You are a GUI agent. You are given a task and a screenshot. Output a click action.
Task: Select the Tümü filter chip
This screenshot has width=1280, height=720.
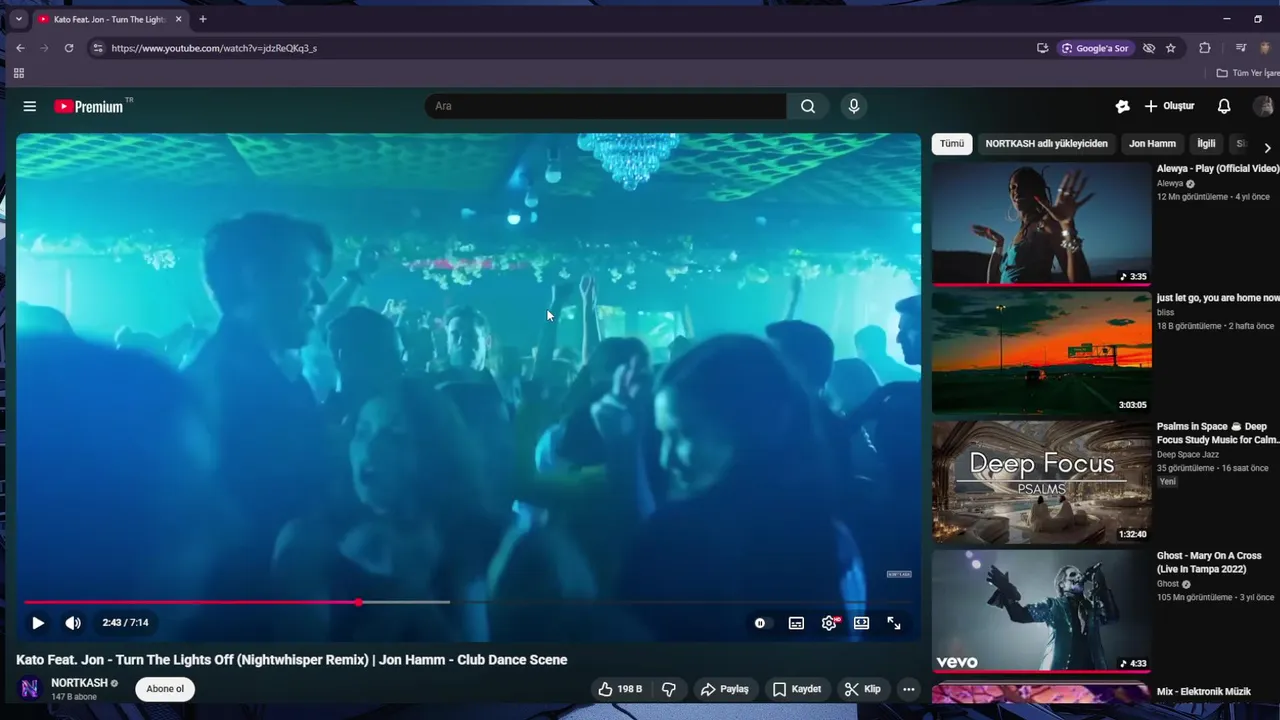click(x=952, y=144)
